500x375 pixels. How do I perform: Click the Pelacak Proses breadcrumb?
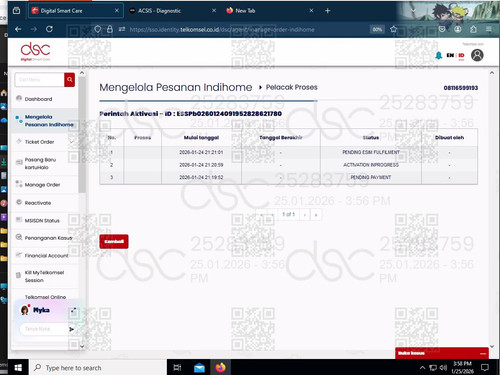pos(291,87)
